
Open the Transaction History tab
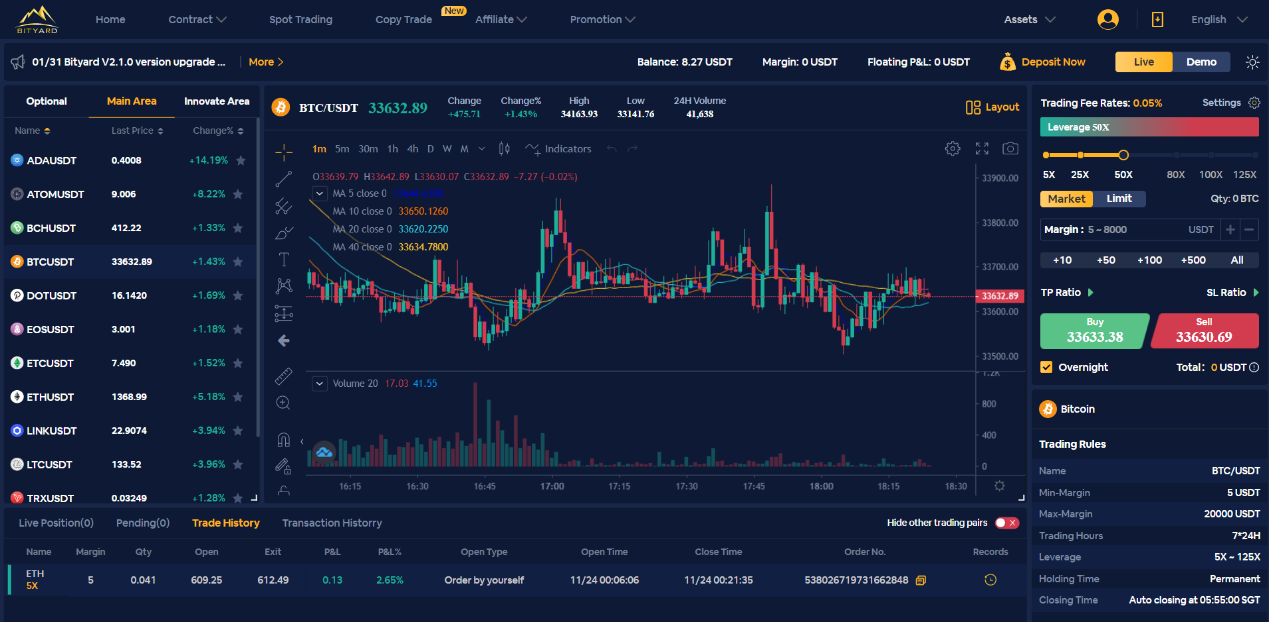pos(332,523)
